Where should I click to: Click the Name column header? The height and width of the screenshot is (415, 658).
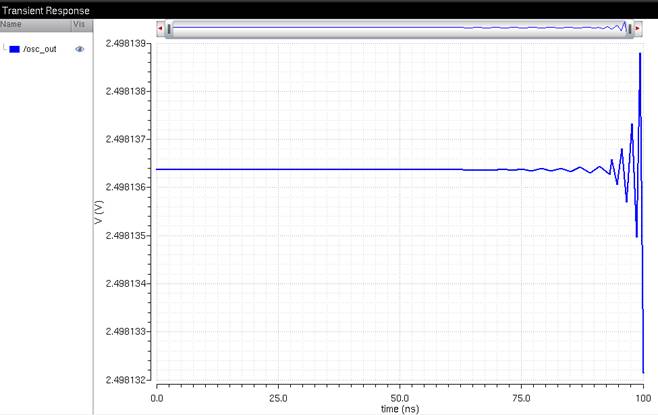11,23
